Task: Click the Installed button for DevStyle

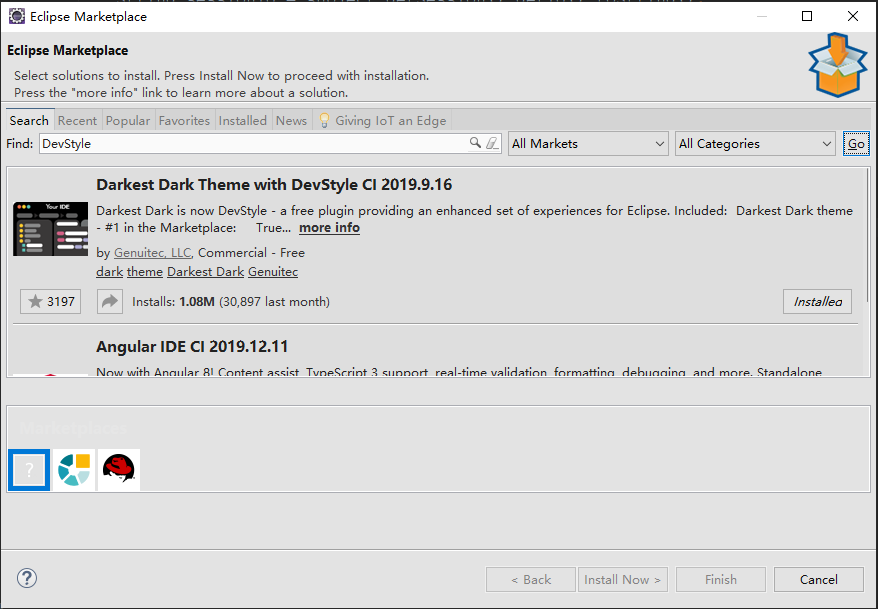Action: coord(817,301)
